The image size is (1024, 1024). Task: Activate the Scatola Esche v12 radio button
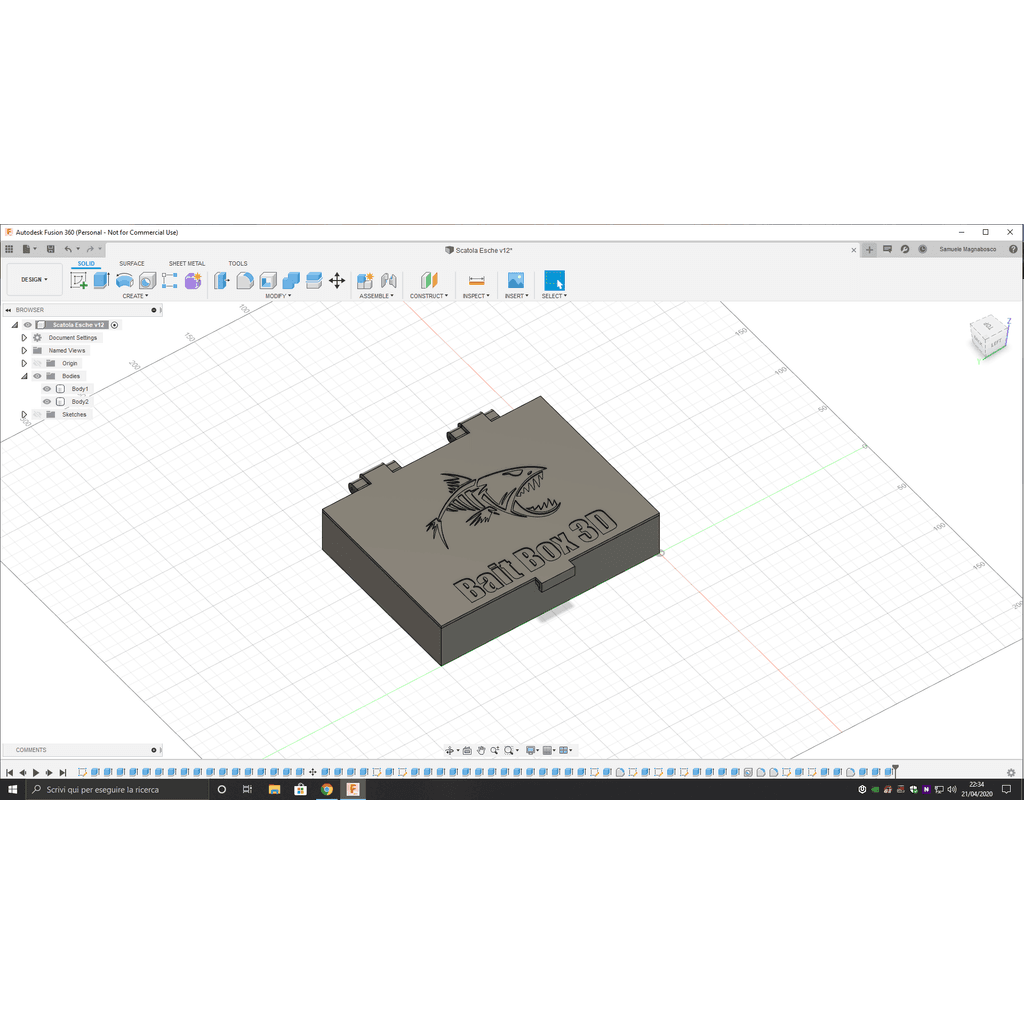tap(114, 325)
